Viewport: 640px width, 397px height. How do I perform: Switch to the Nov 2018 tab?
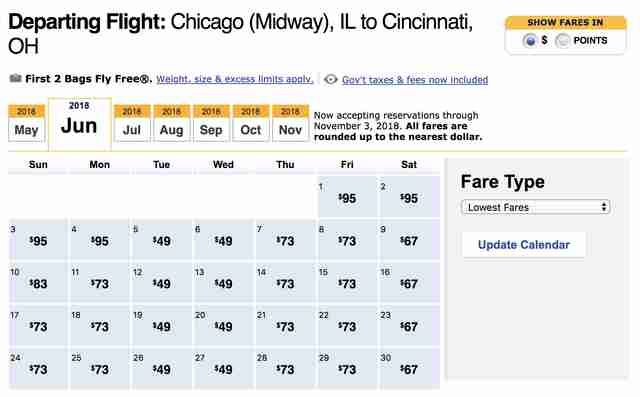click(x=290, y=123)
